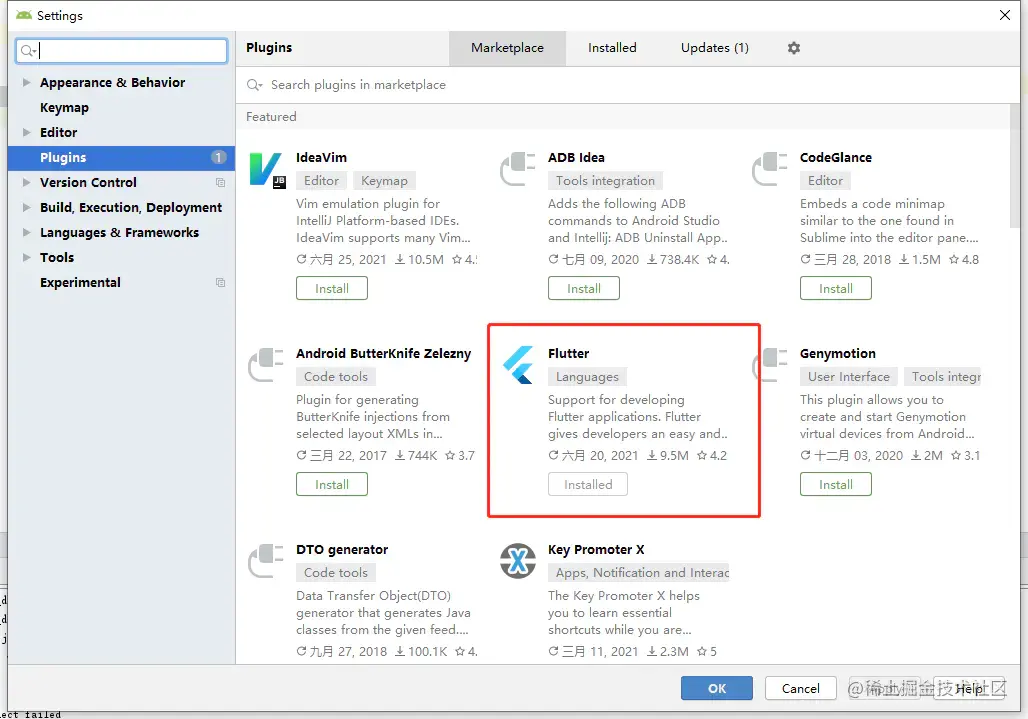Viewport: 1028px width, 719px height.
Task: Switch to the Marketplace tab
Action: 507,48
